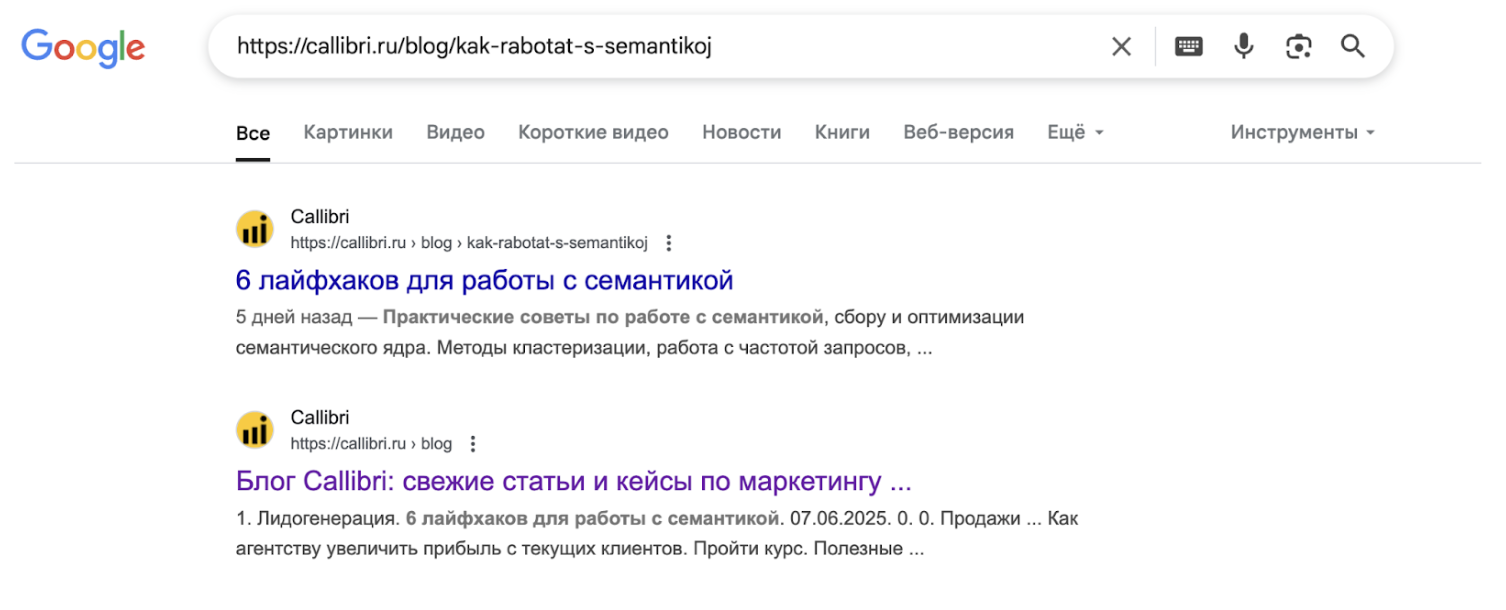Viewport: 1506px width, 610px height.
Task: Clear the search query with the X icon
Action: tap(1121, 46)
